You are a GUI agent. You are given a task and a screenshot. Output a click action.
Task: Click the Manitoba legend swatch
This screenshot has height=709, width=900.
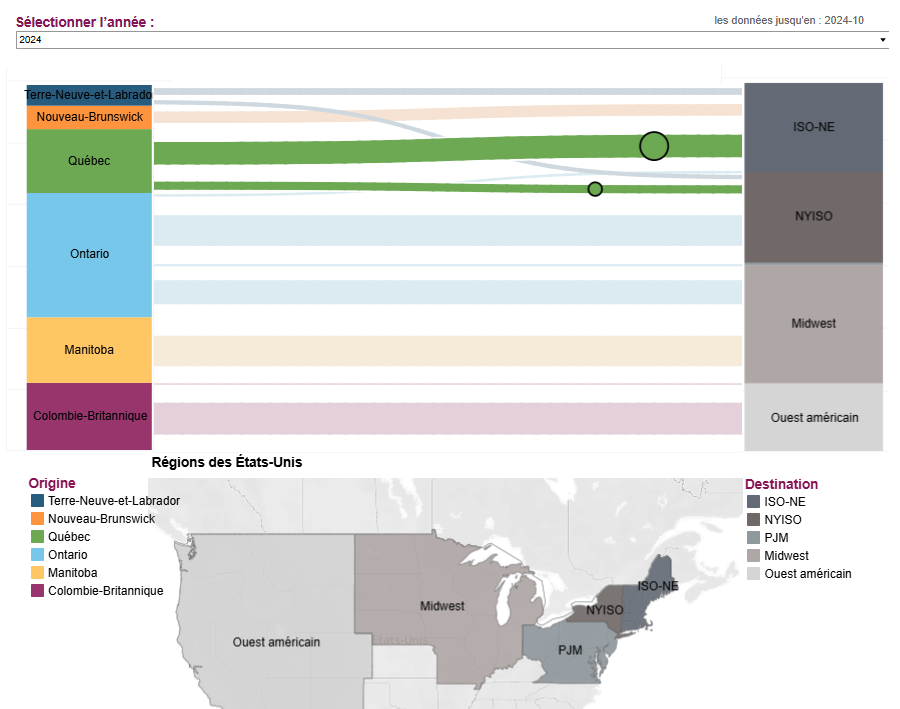(x=37, y=572)
